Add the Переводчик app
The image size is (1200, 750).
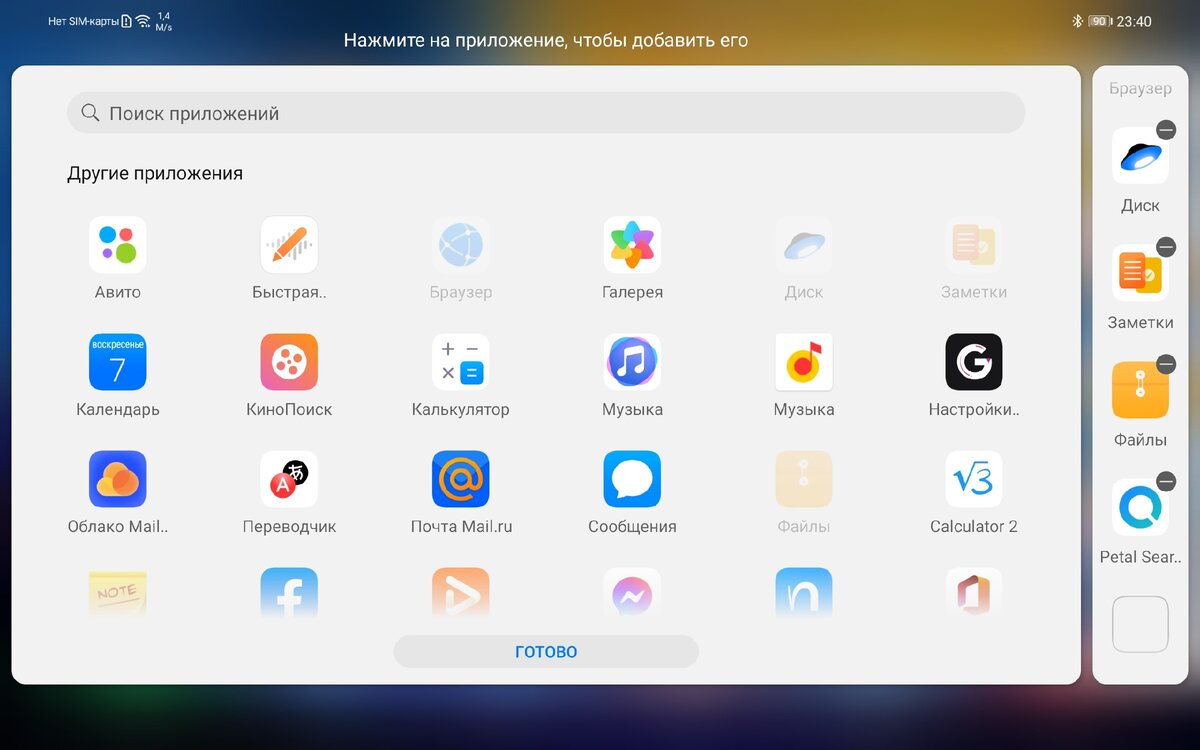[289, 479]
